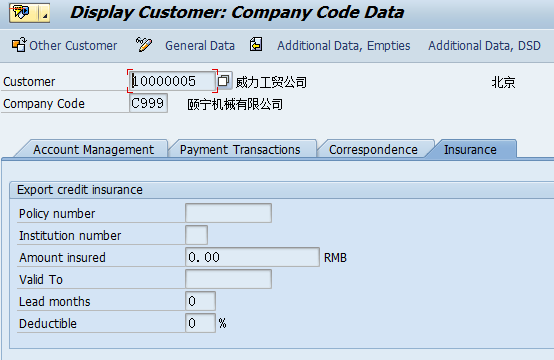The image size is (554, 360).
Task: Click the customer name 威力工贸公司
Action: pyautogui.click(x=271, y=82)
